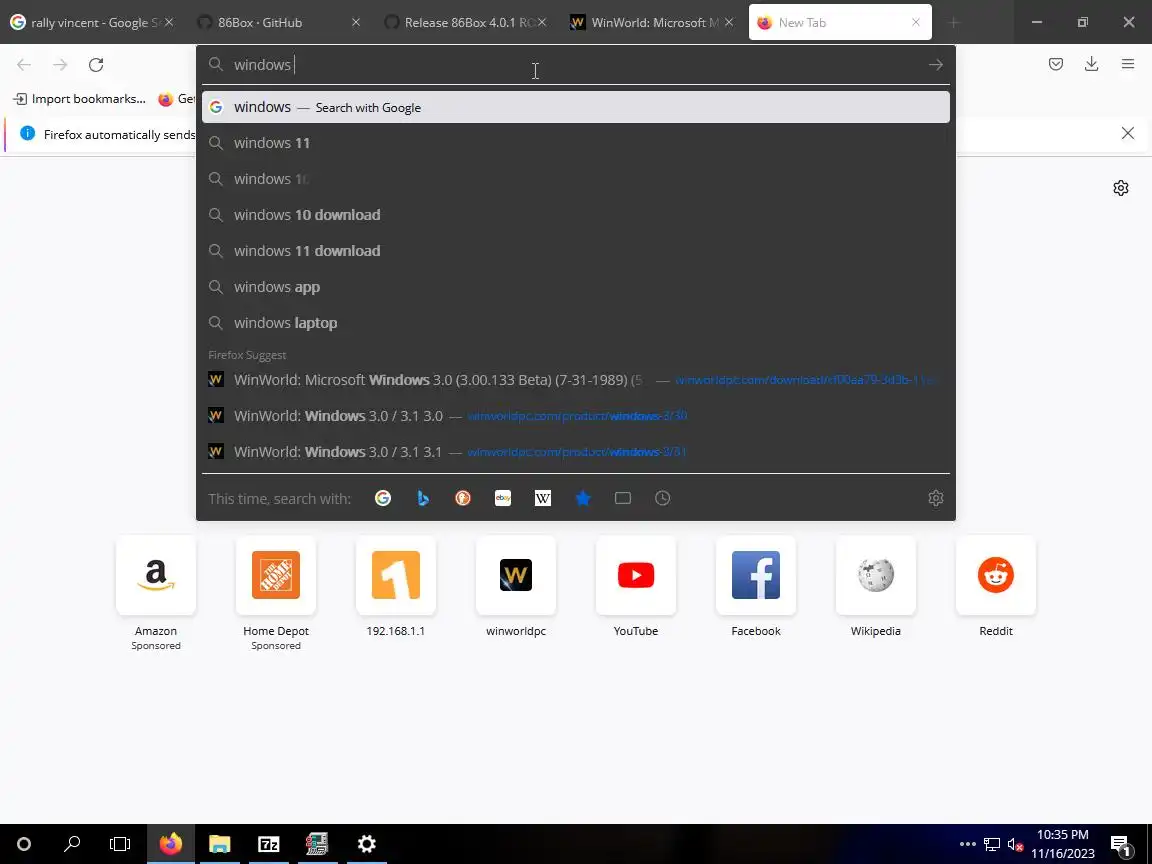Close the 86Box GitHub tab
Screen dimensions: 1152x864
[356, 22]
